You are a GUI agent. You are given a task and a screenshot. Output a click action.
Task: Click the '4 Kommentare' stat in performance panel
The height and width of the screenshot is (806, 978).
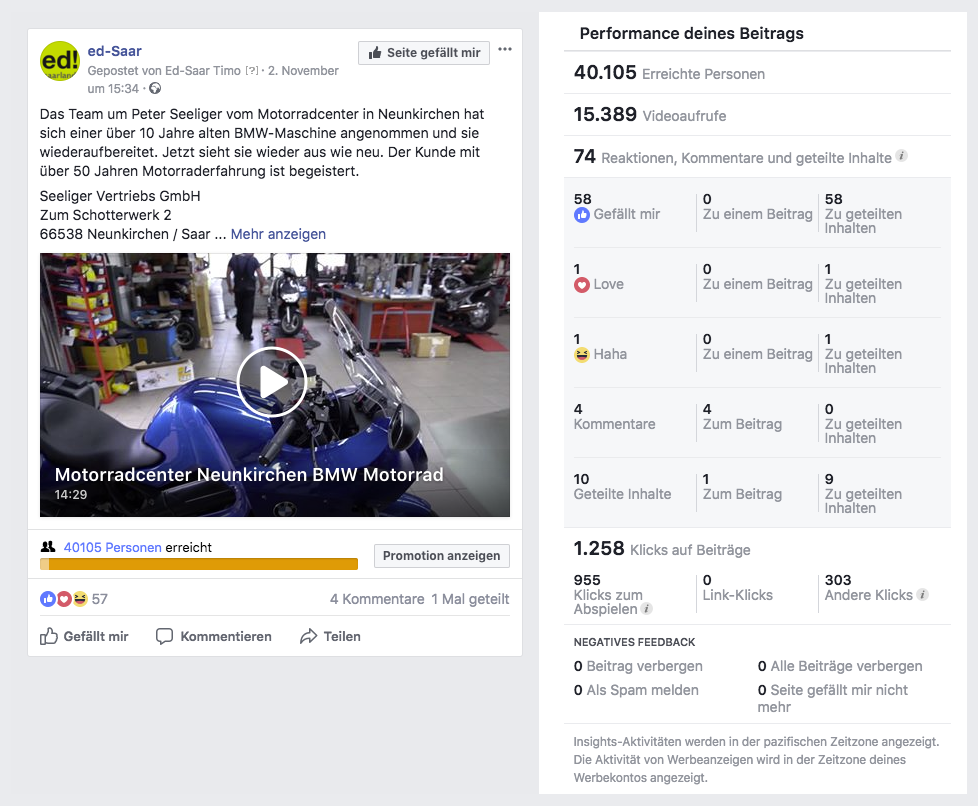tap(614, 417)
